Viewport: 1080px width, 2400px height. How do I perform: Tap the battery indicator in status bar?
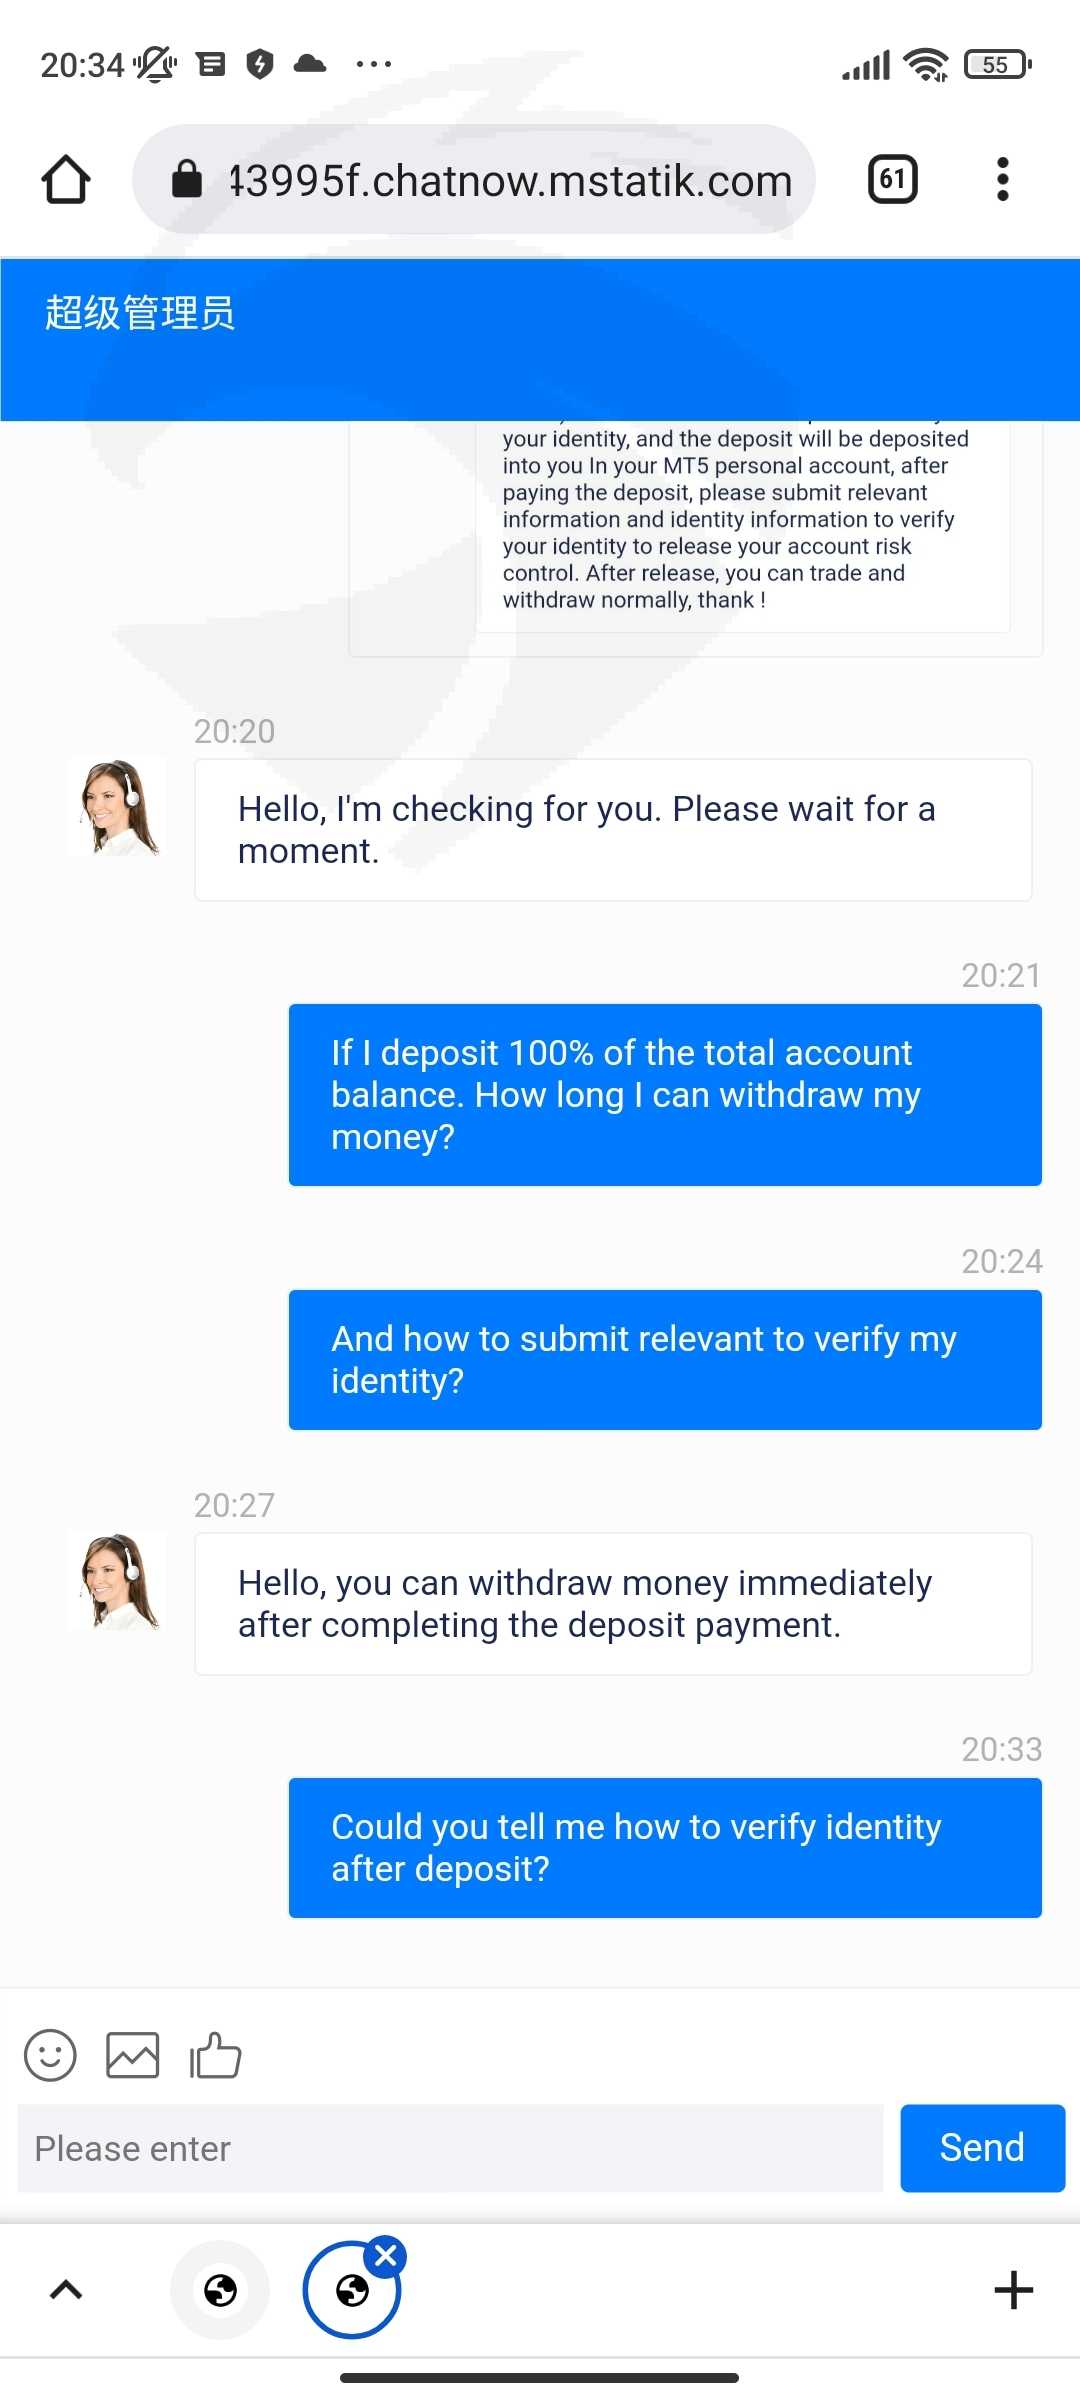[996, 65]
